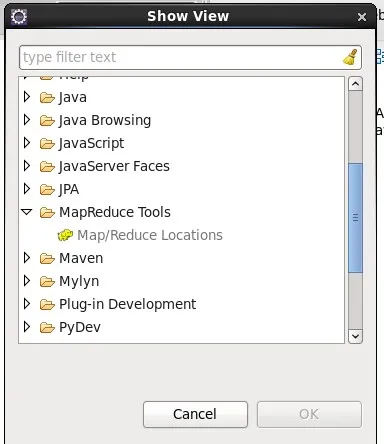Click the Mylyn folder icon

pos(47,281)
